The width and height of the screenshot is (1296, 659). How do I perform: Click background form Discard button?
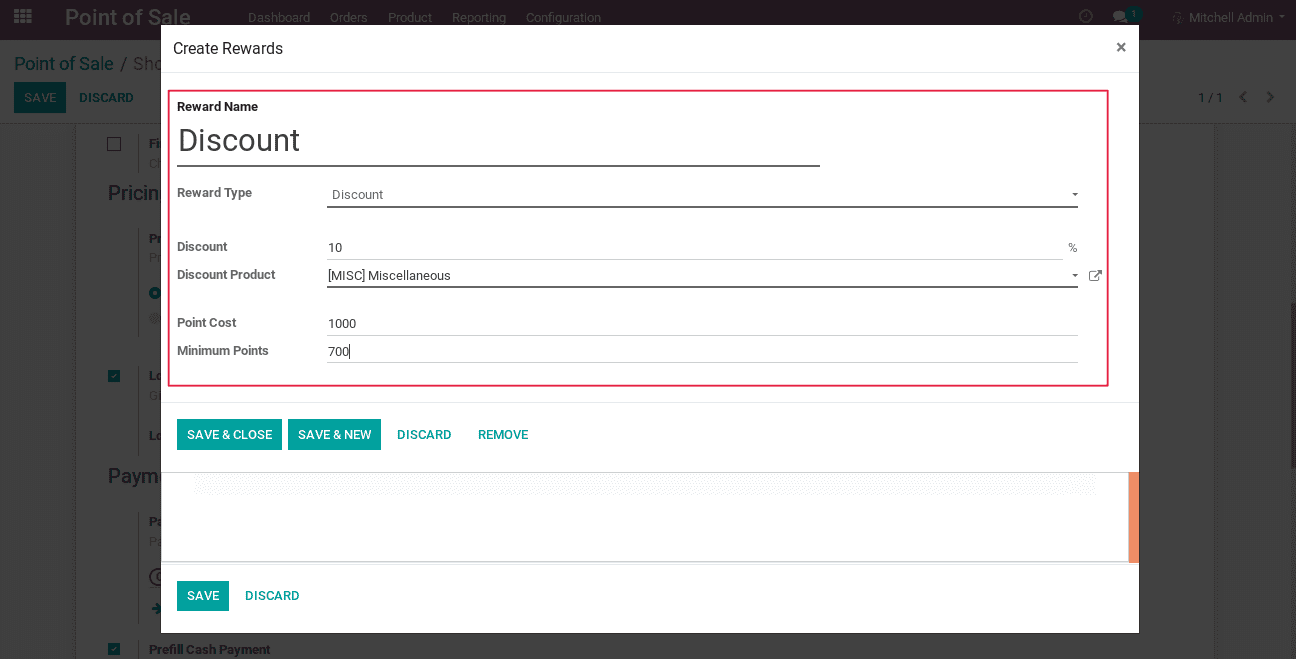(106, 98)
